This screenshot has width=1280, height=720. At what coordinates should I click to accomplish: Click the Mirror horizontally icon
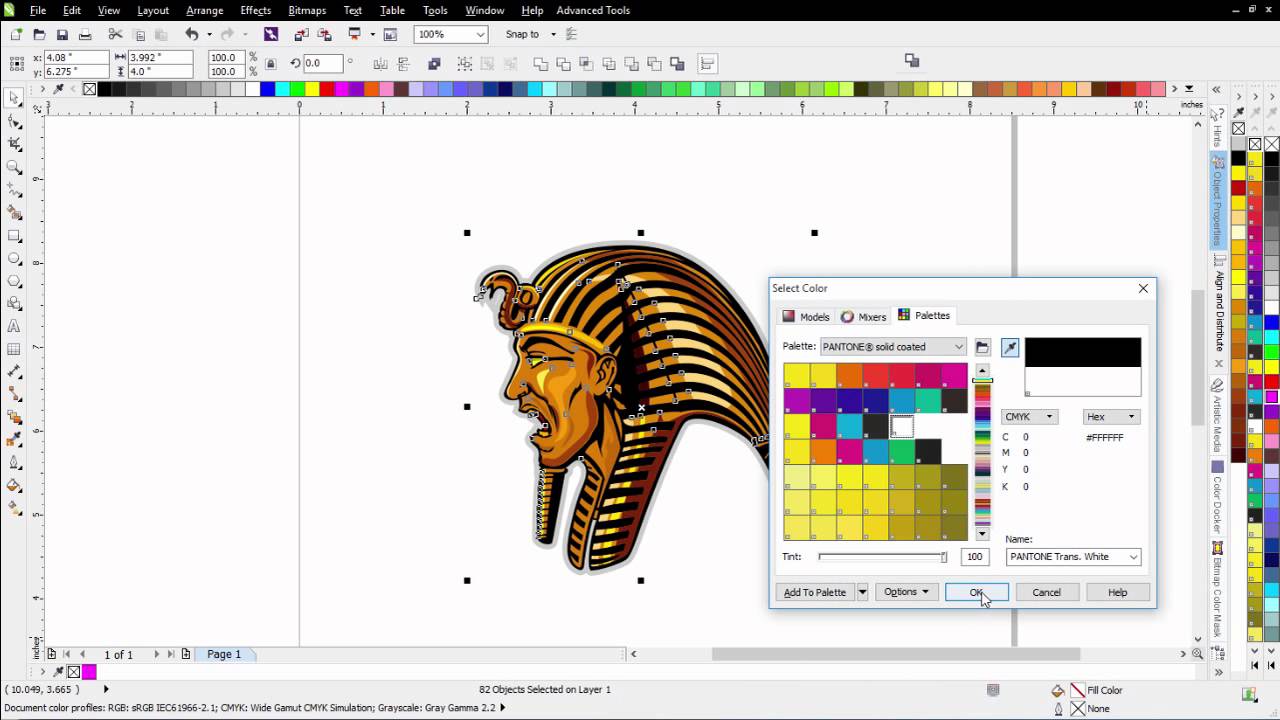pyautogui.click(x=379, y=64)
